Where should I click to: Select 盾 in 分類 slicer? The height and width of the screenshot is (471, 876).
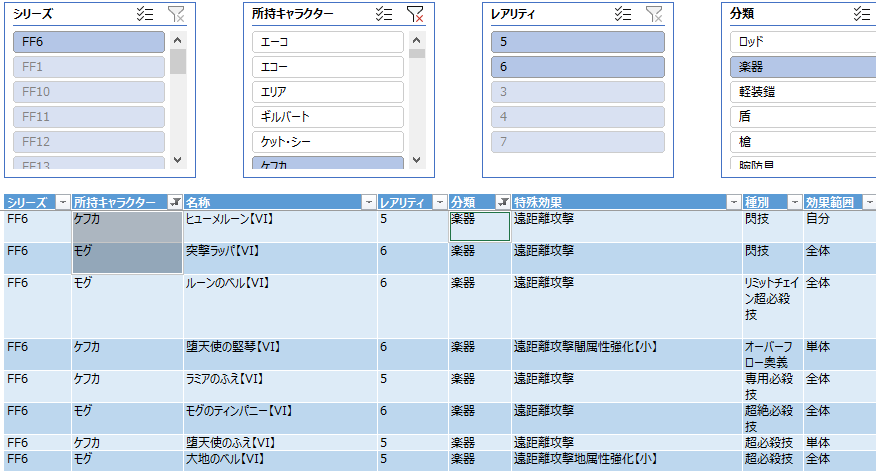pos(803,117)
